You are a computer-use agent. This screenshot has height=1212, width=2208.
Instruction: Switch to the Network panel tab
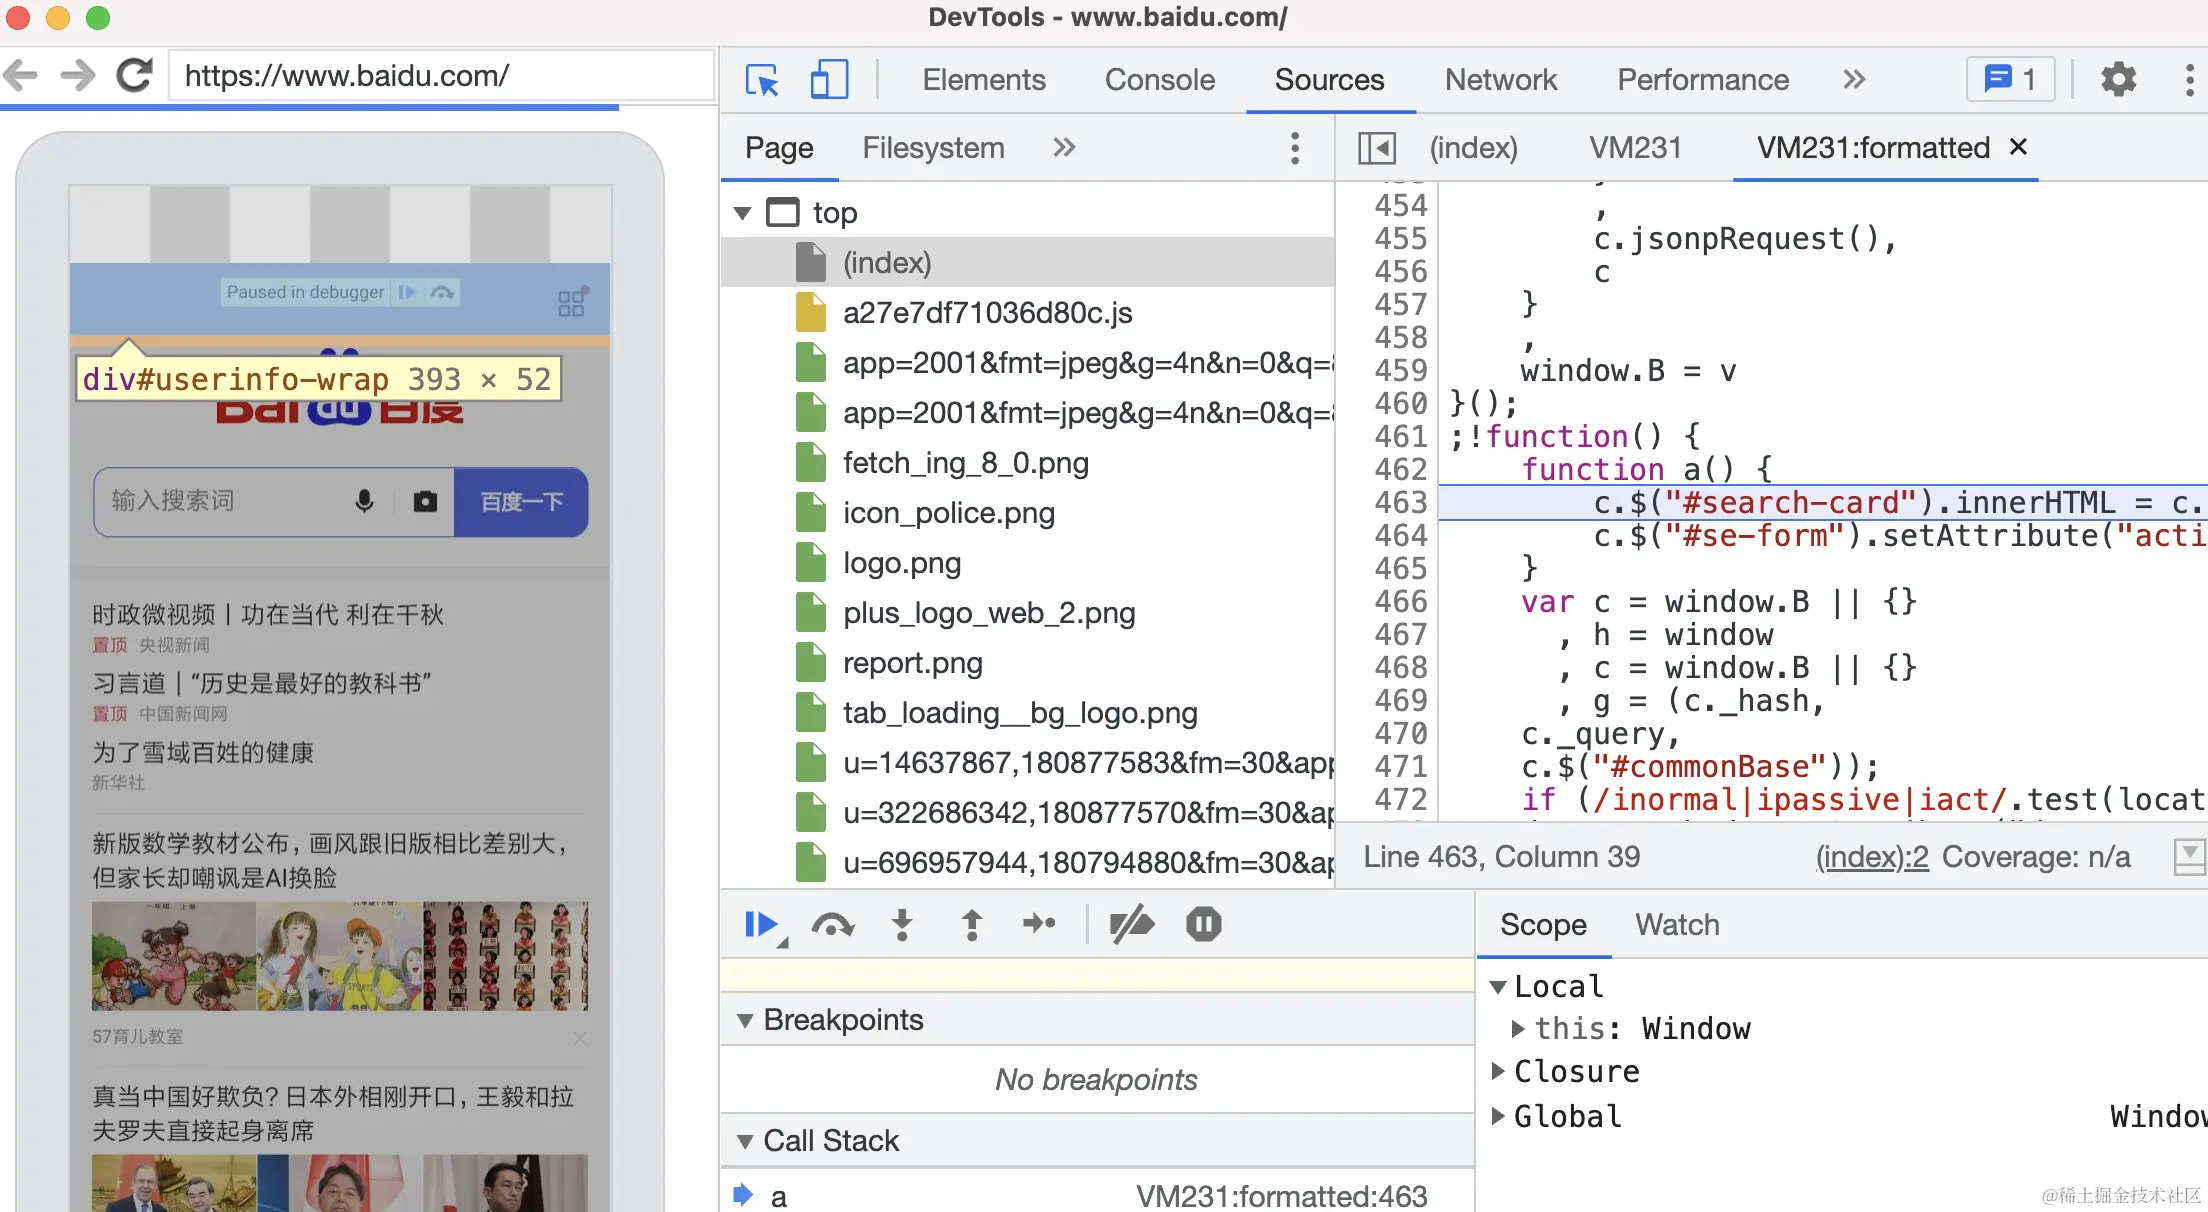tap(1500, 80)
